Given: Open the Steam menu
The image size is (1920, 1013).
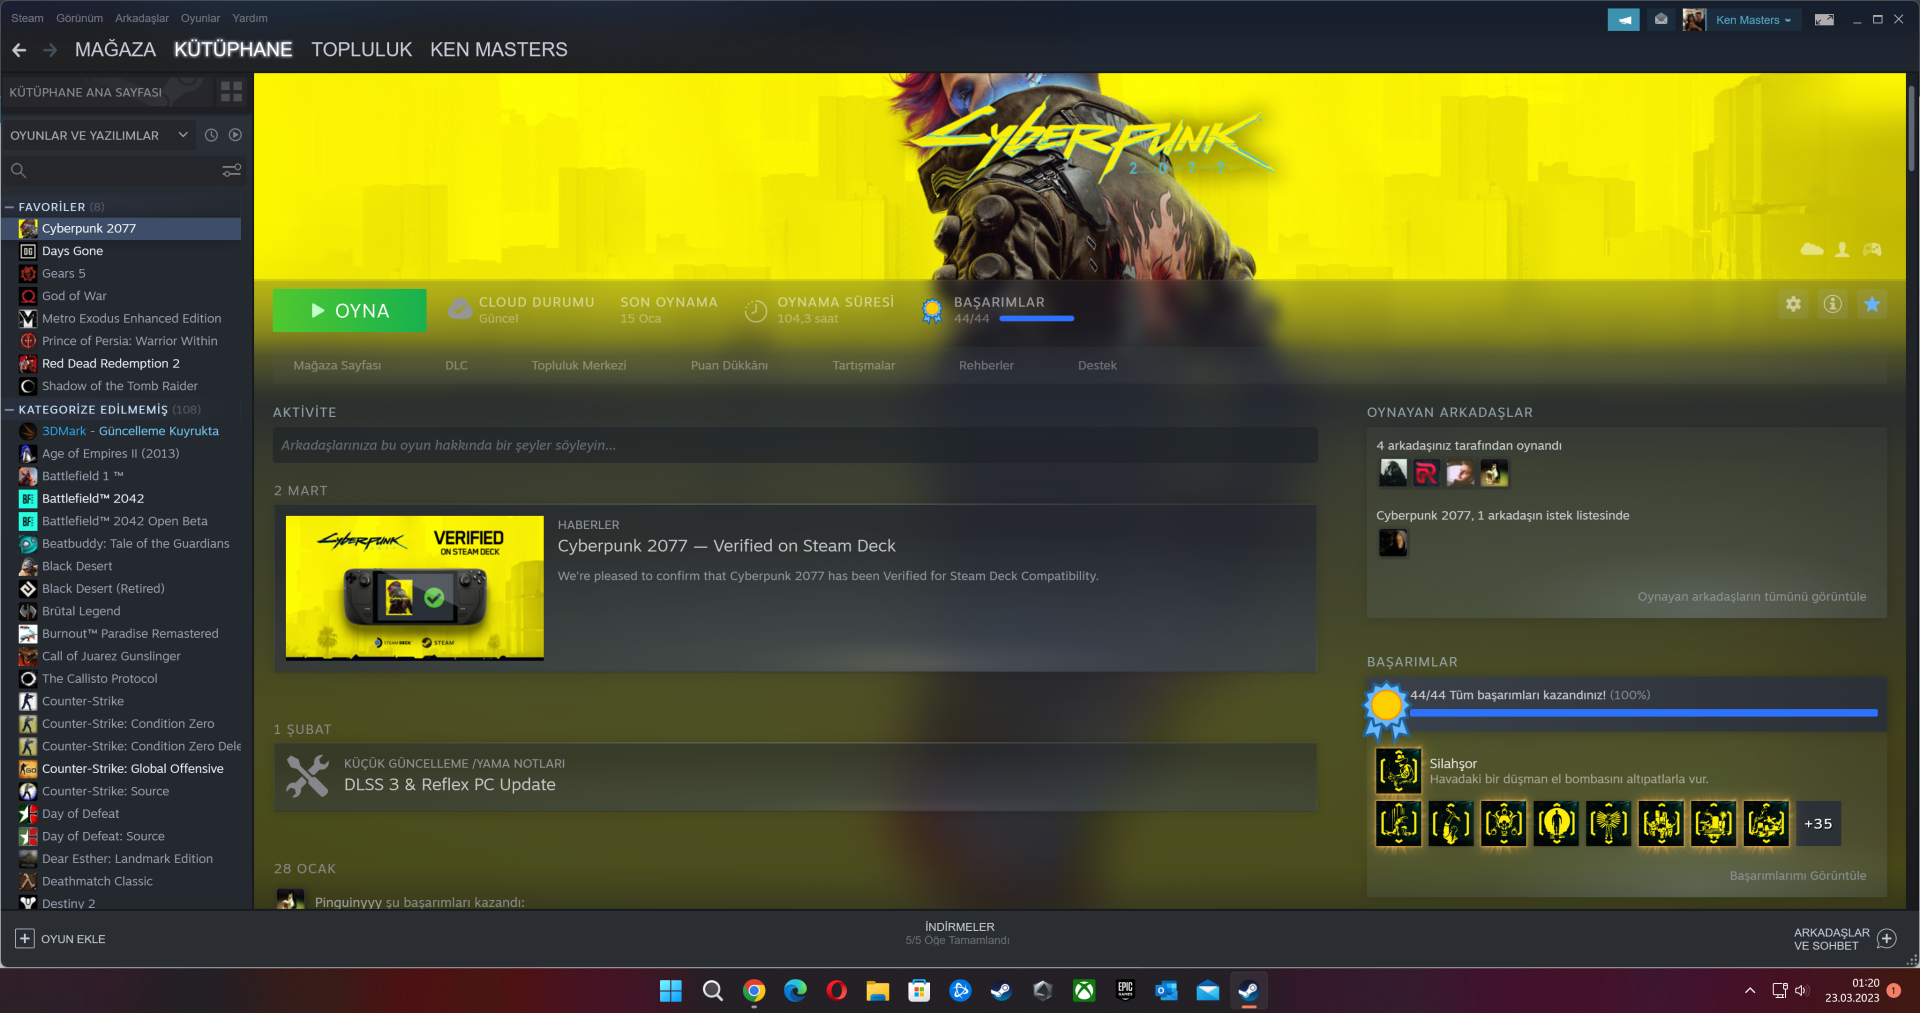Looking at the screenshot, I should click(x=27, y=18).
